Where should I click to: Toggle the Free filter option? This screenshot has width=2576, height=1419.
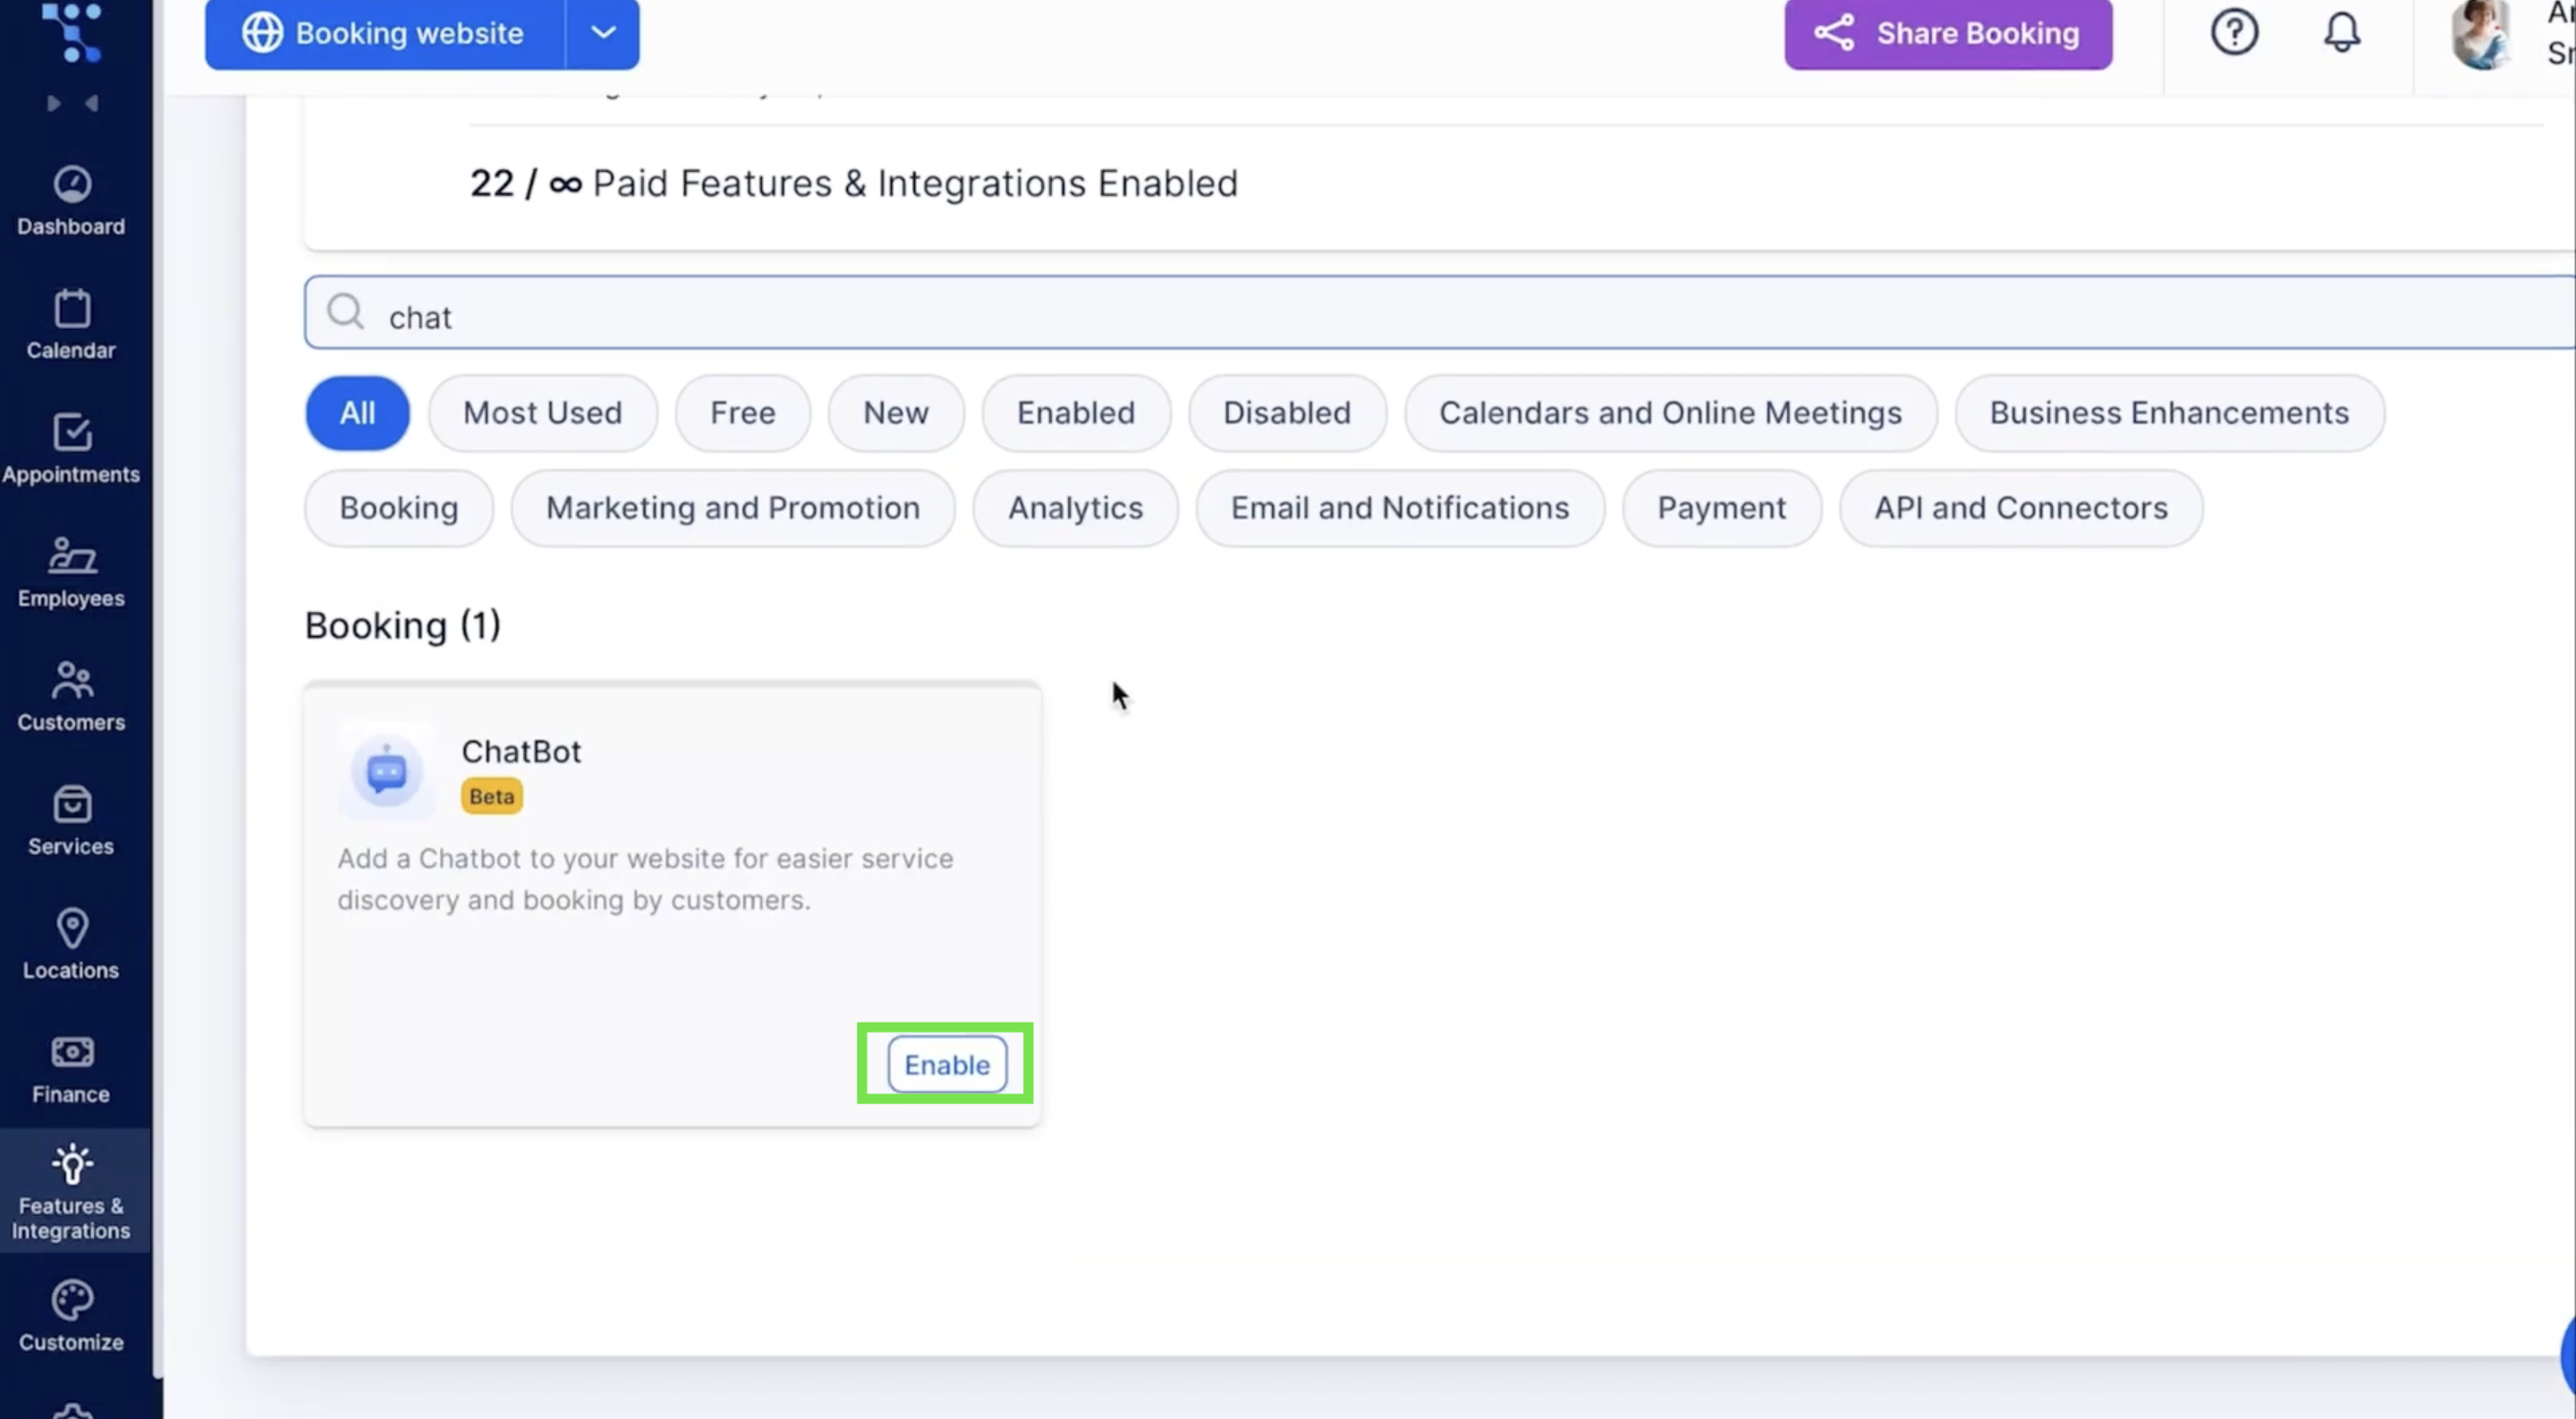click(x=742, y=412)
